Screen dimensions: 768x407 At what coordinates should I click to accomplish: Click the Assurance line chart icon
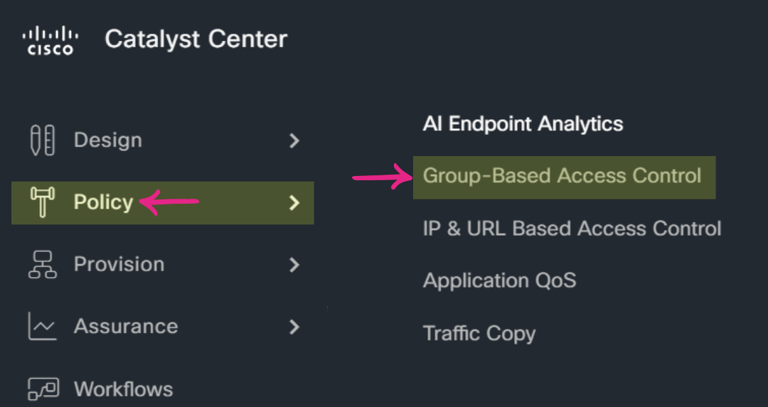pos(43,326)
